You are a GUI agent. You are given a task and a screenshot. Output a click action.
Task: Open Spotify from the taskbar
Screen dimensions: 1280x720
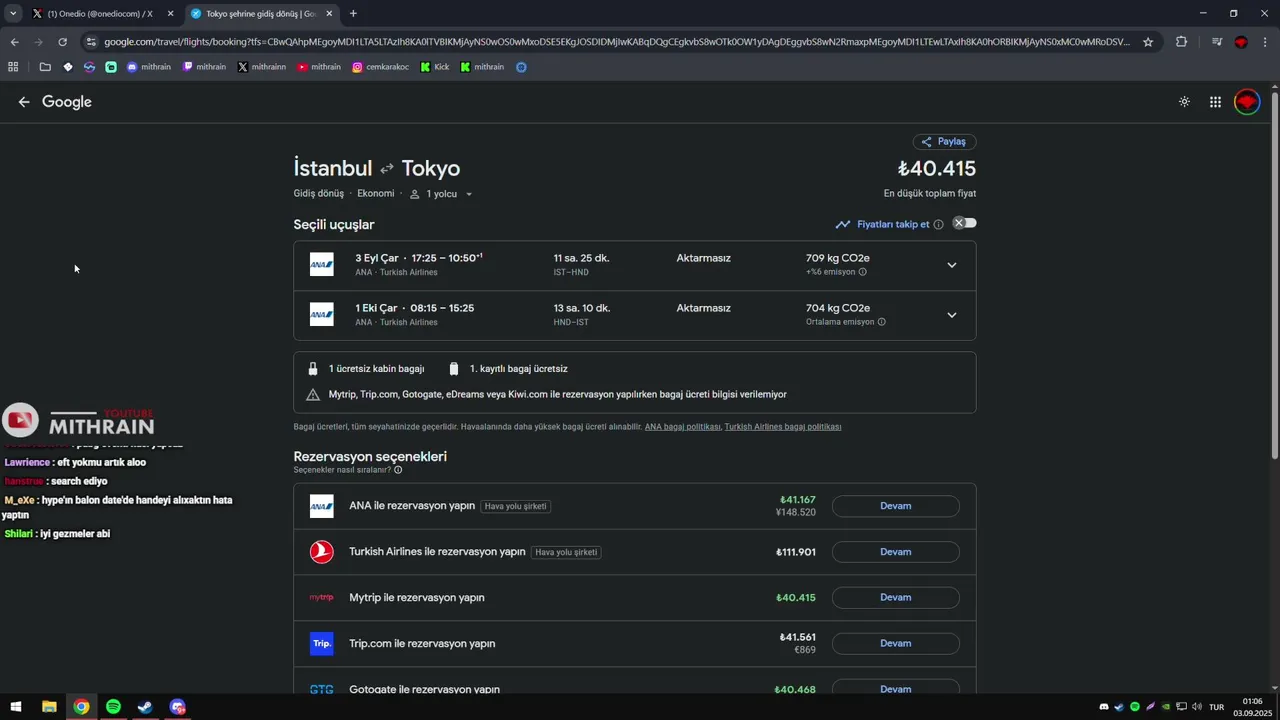(x=113, y=707)
